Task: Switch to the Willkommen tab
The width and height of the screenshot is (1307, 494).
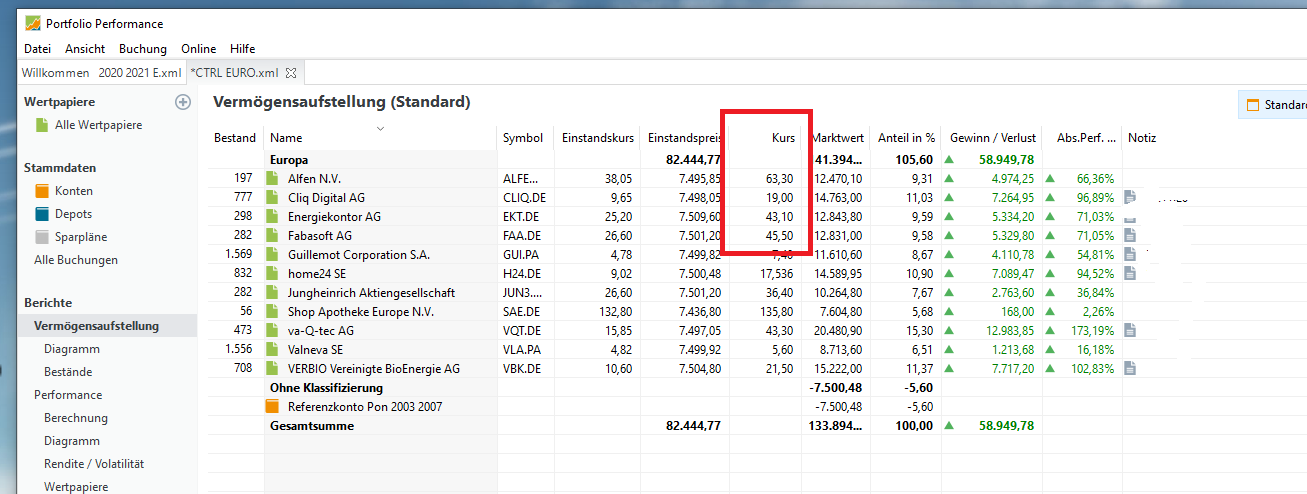Action: (x=55, y=73)
